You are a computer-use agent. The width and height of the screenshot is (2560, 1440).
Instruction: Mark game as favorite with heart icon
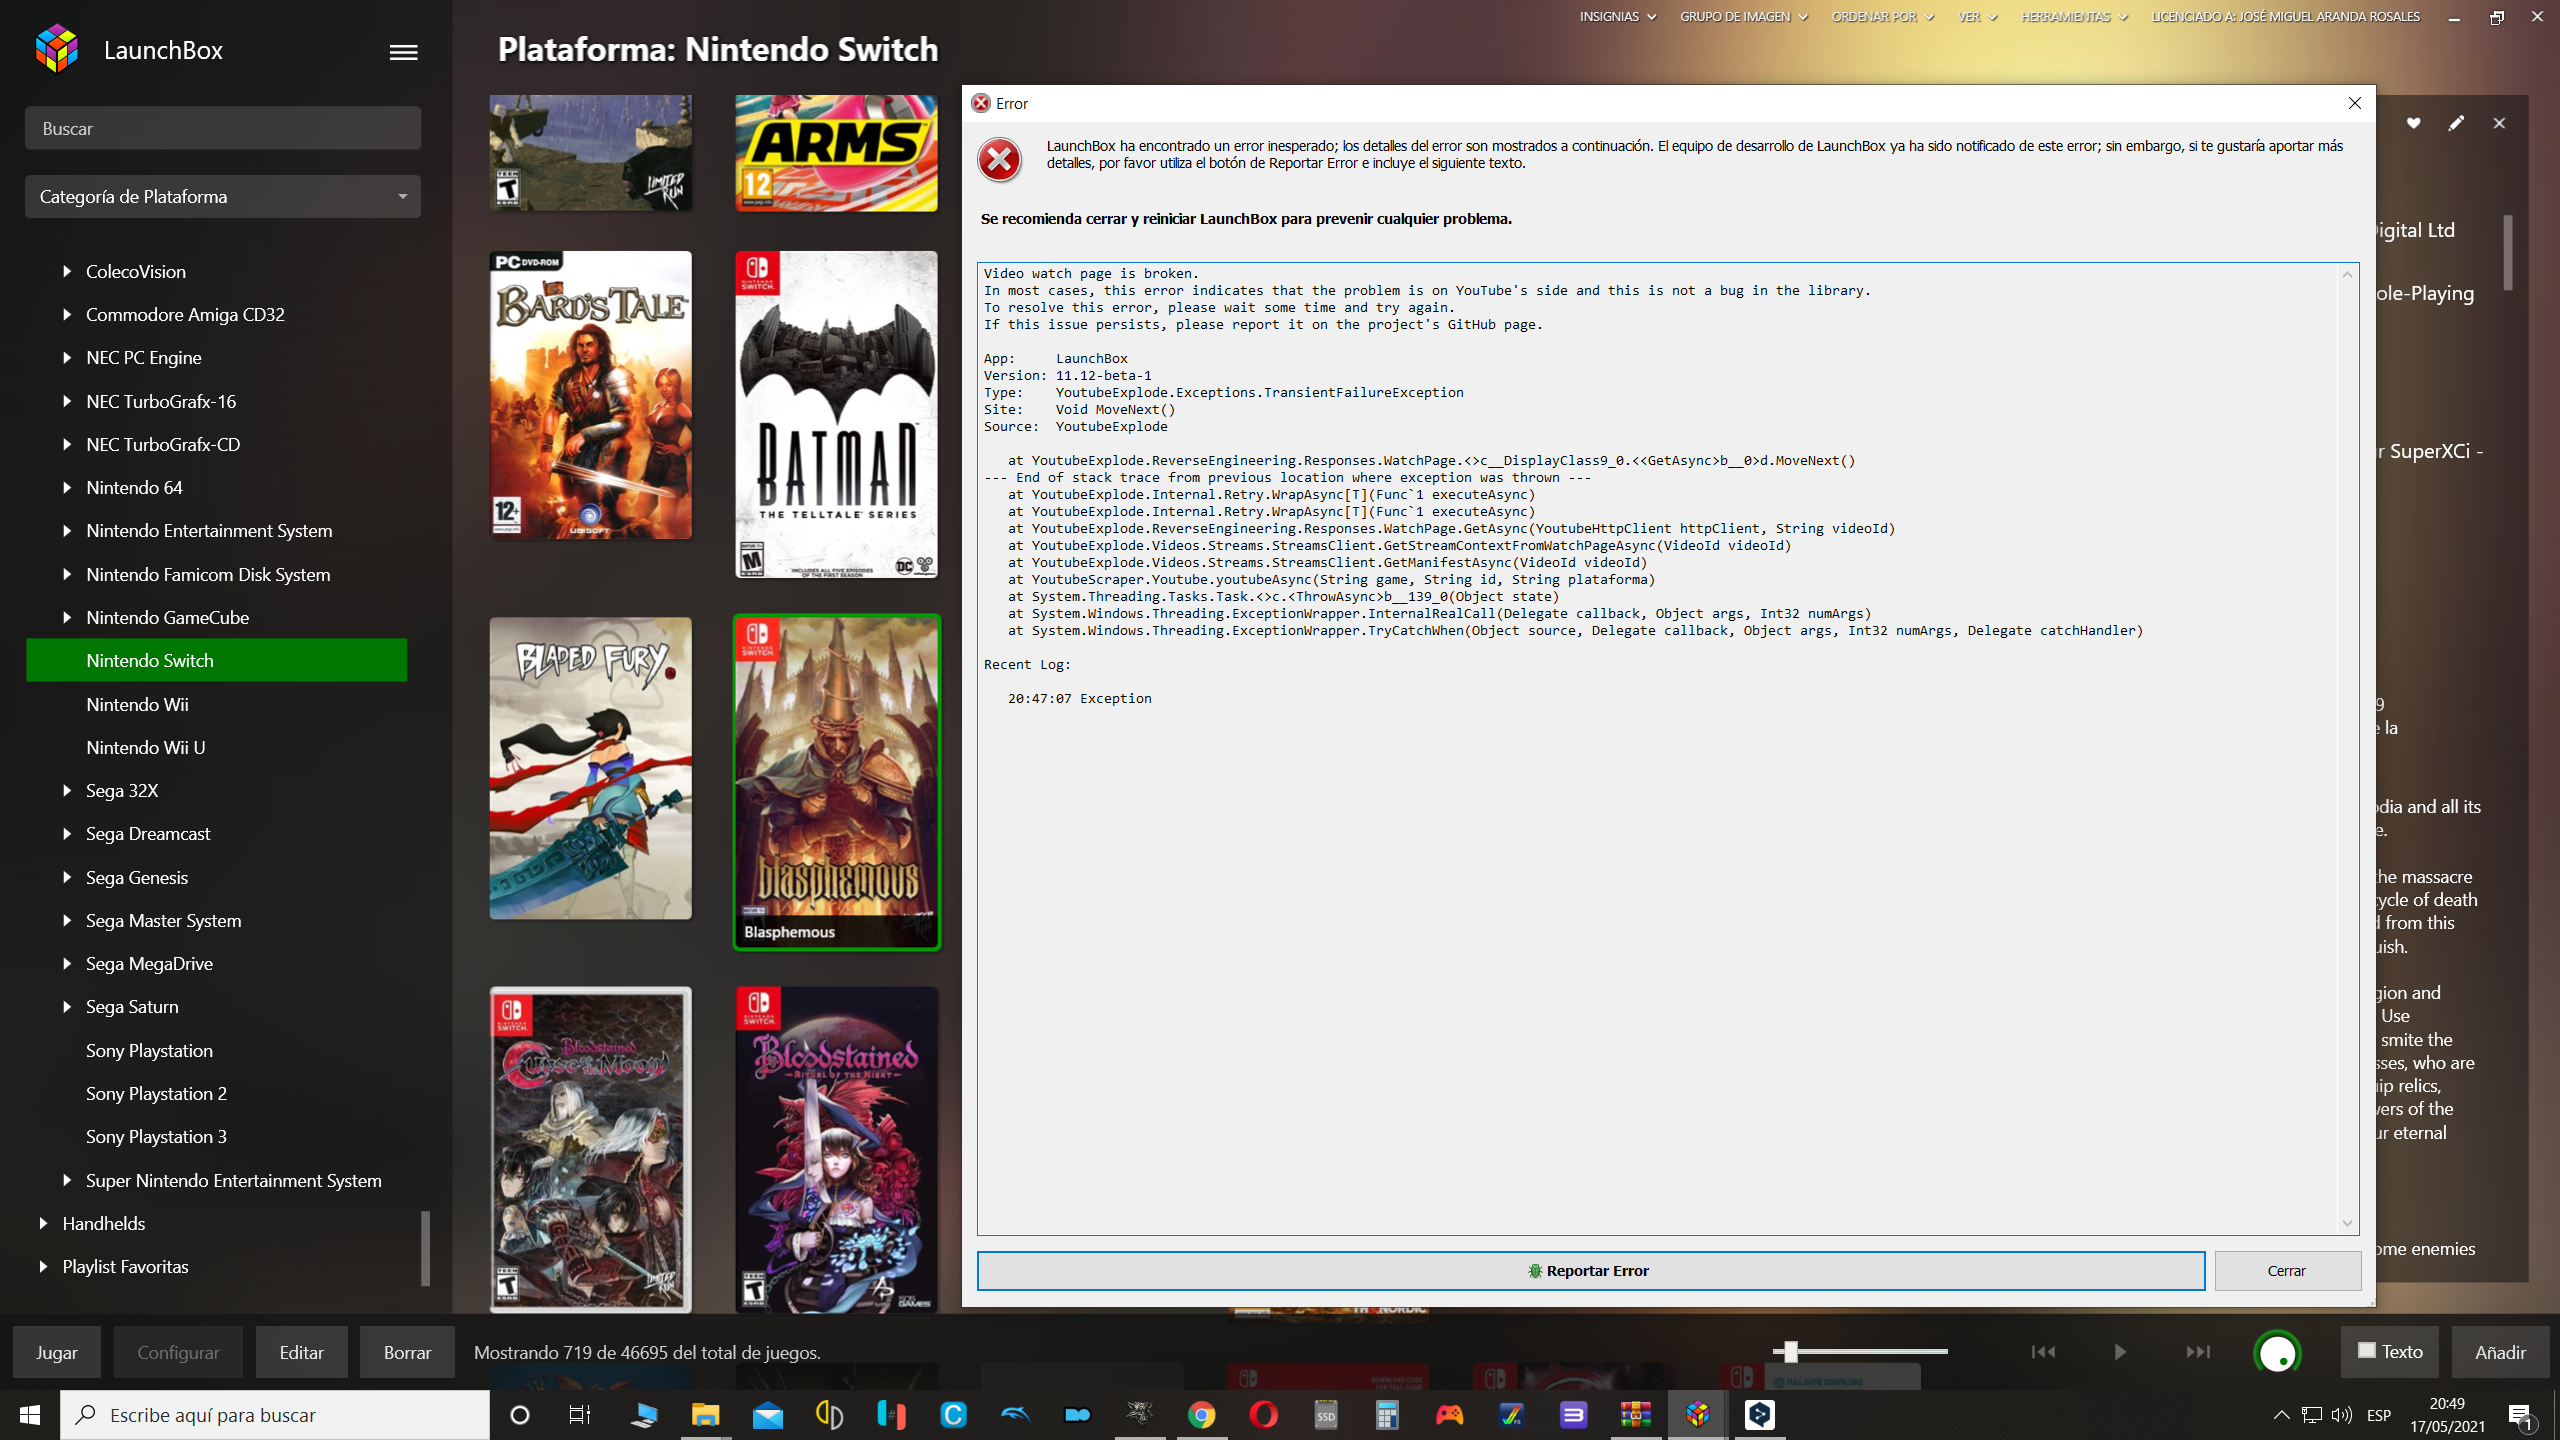pos(2413,123)
